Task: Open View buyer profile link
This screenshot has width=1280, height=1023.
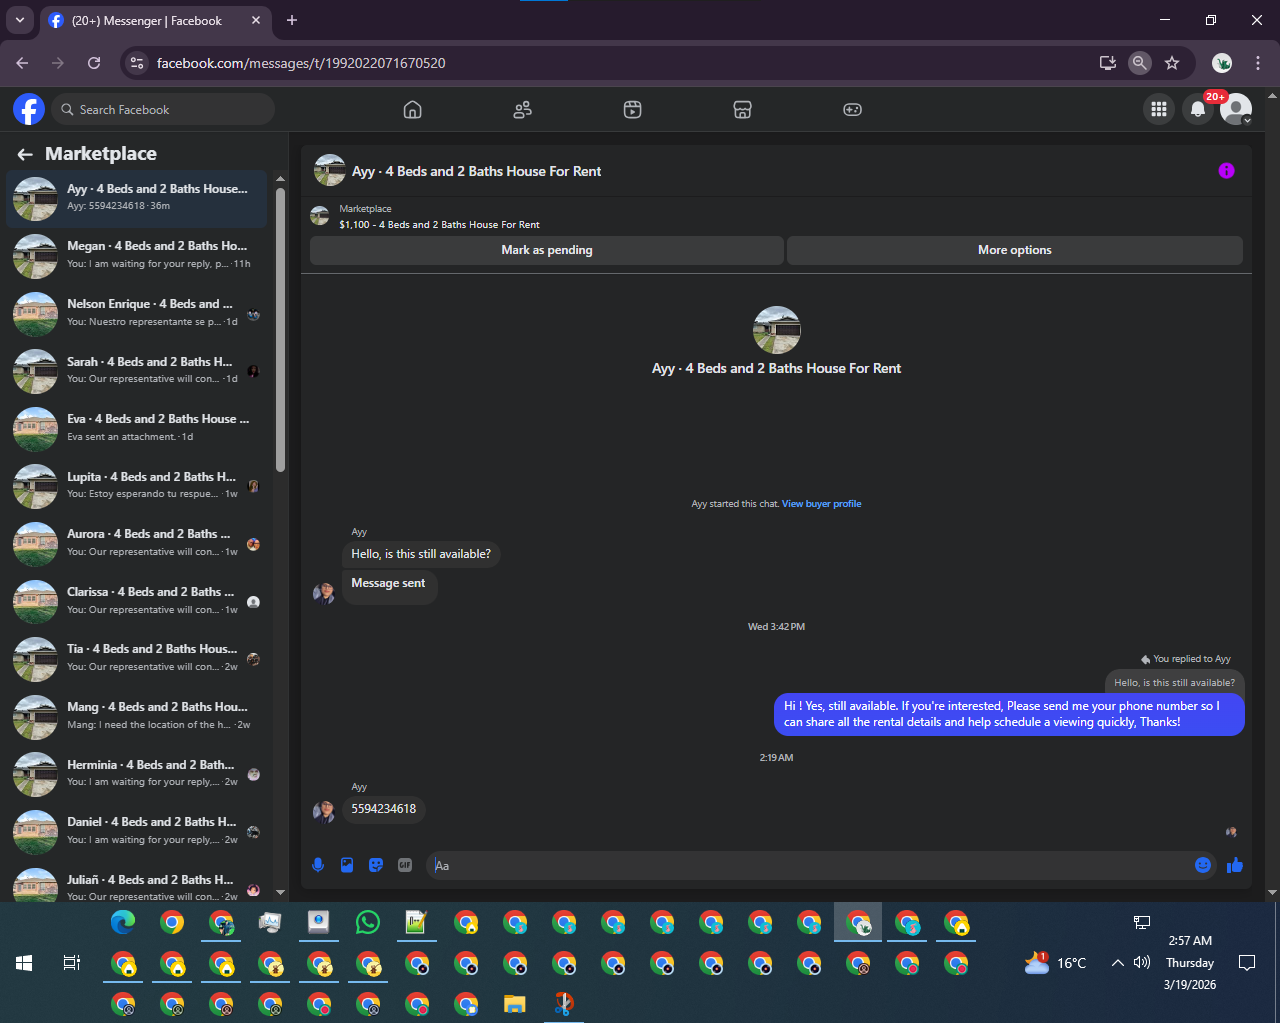Action: pos(821,504)
